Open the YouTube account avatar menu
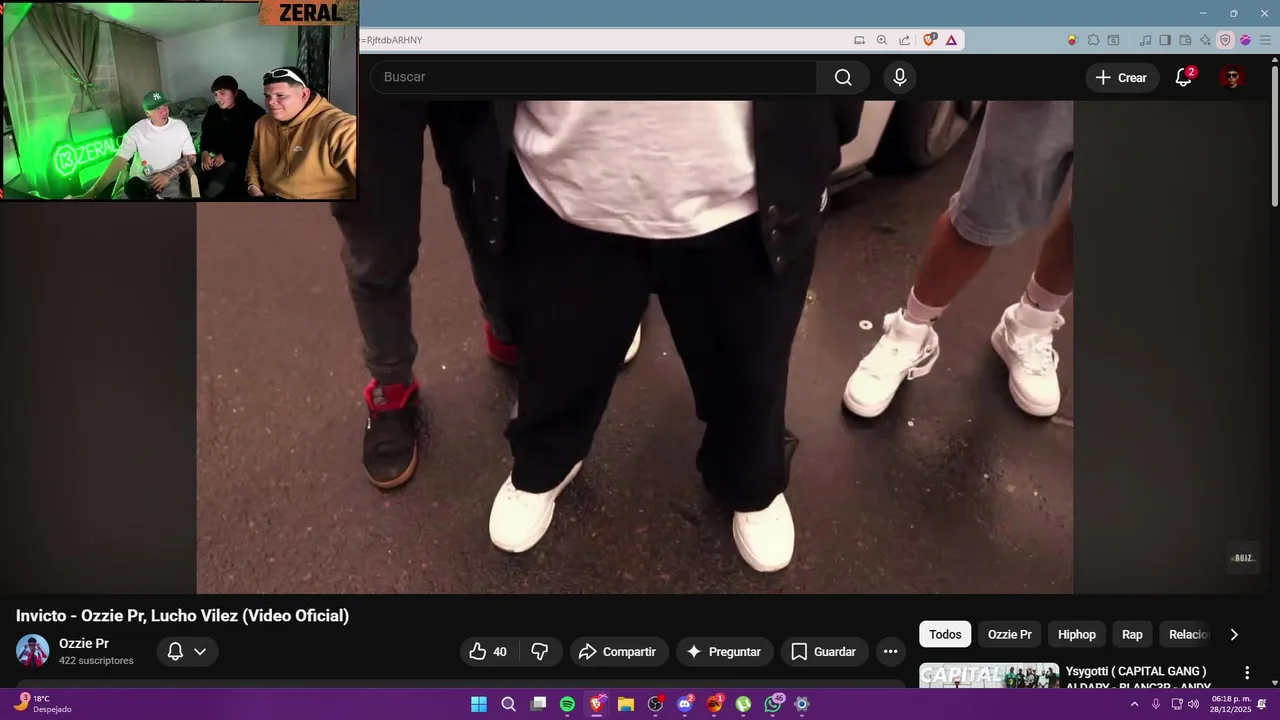1280x720 pixels. tap(1232, 77)
